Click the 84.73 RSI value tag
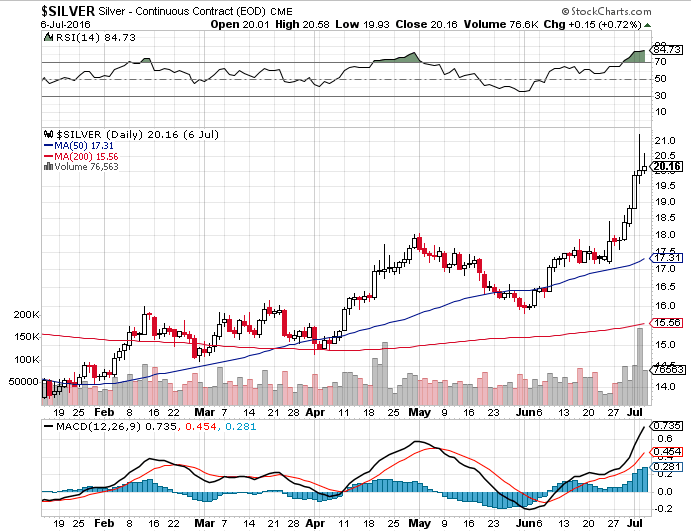This screenshot has height=532, width=691. tap(665, 48)
